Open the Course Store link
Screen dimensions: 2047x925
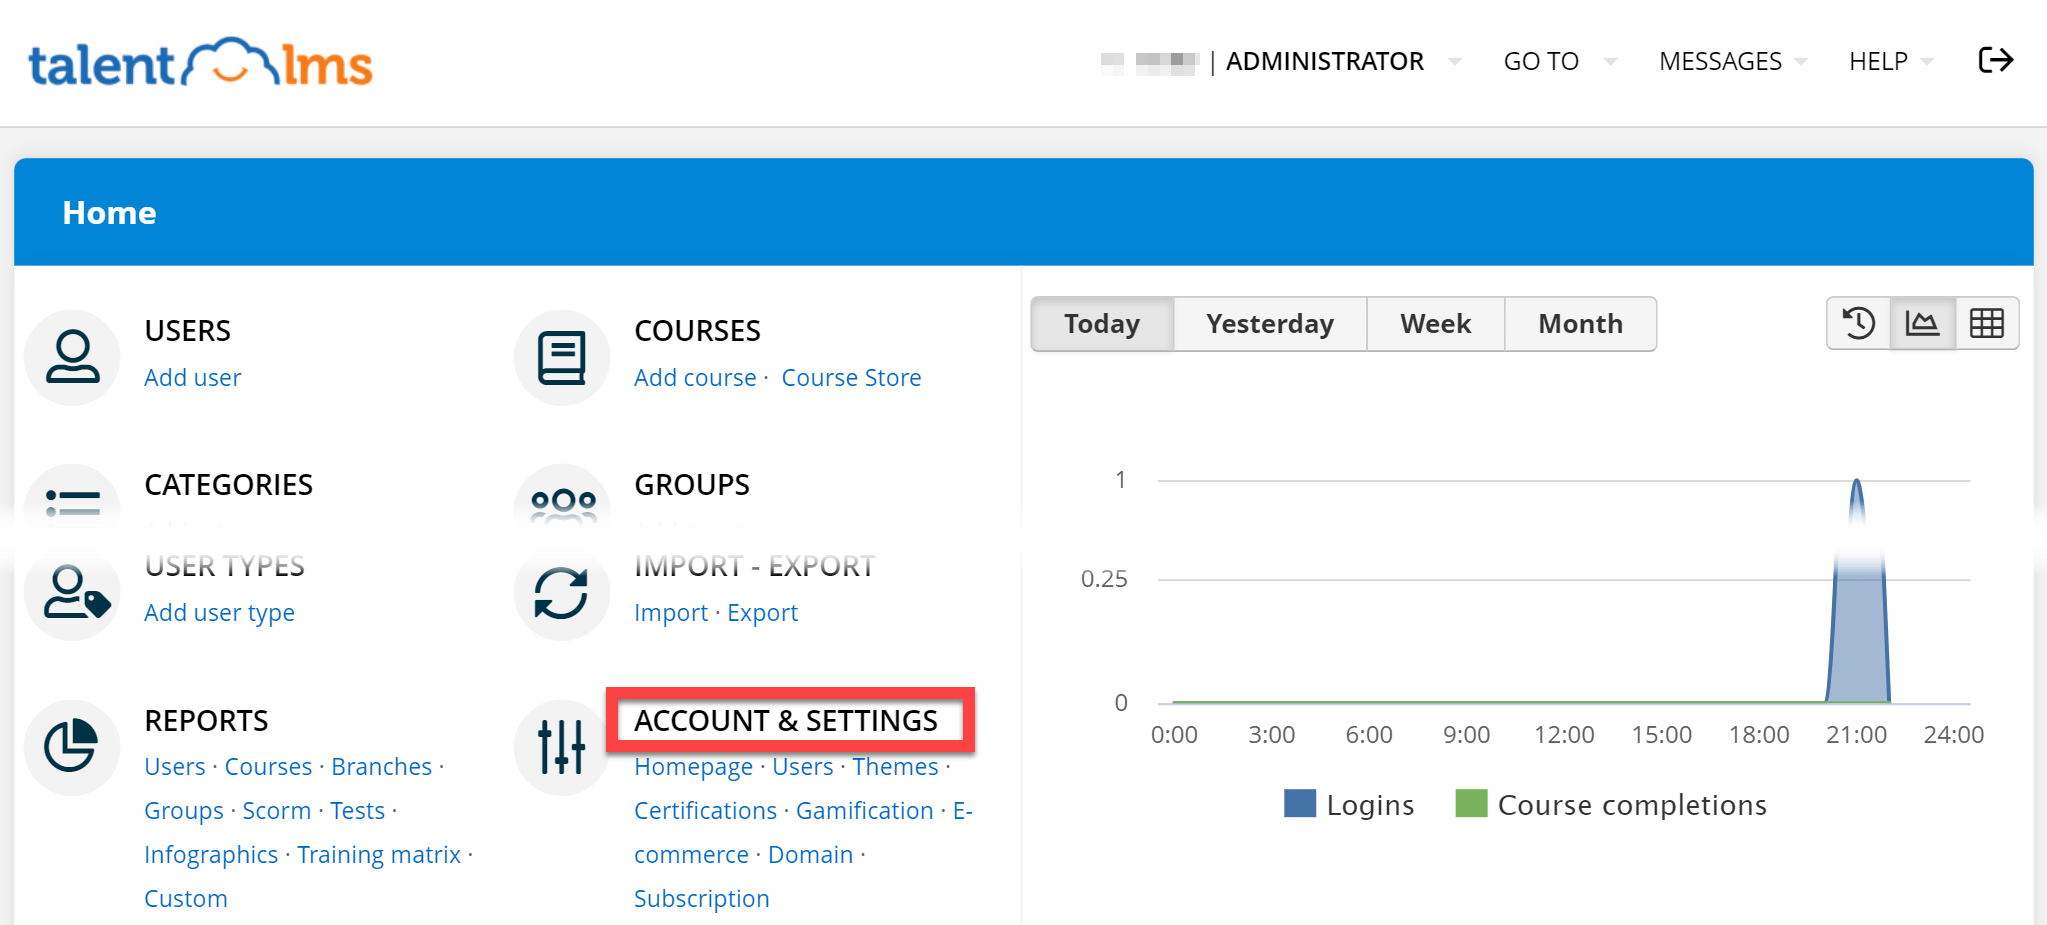[851, 377]
